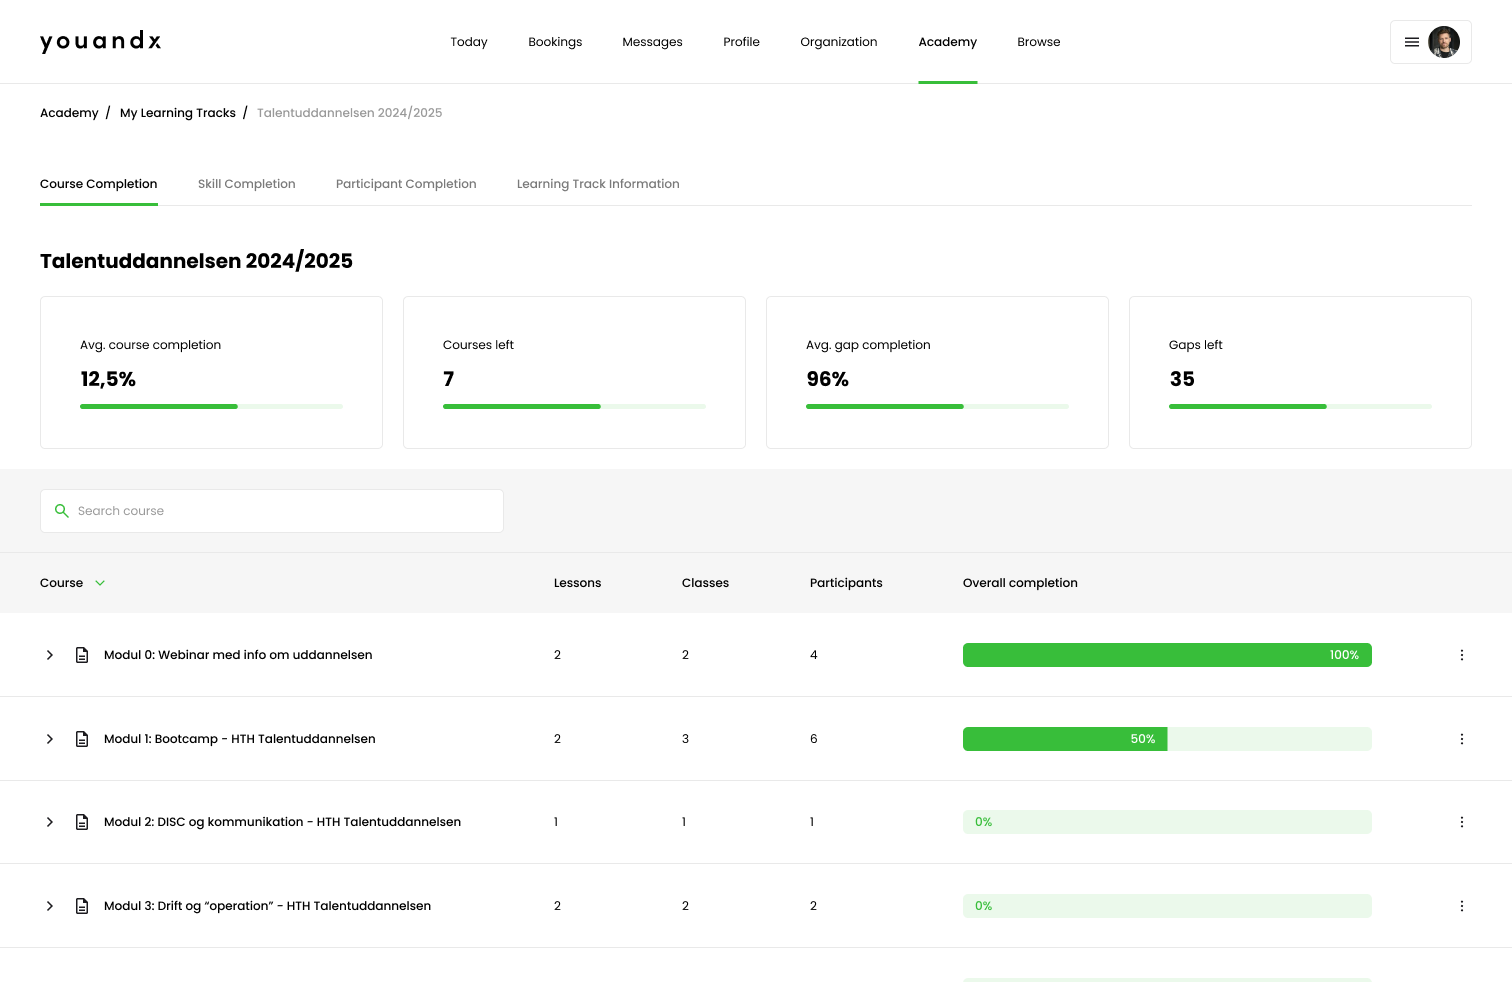Open more options for Modul 0 Webinar
The width and height of the screenshot is (1512, 982).
(x=1462, y=655)
